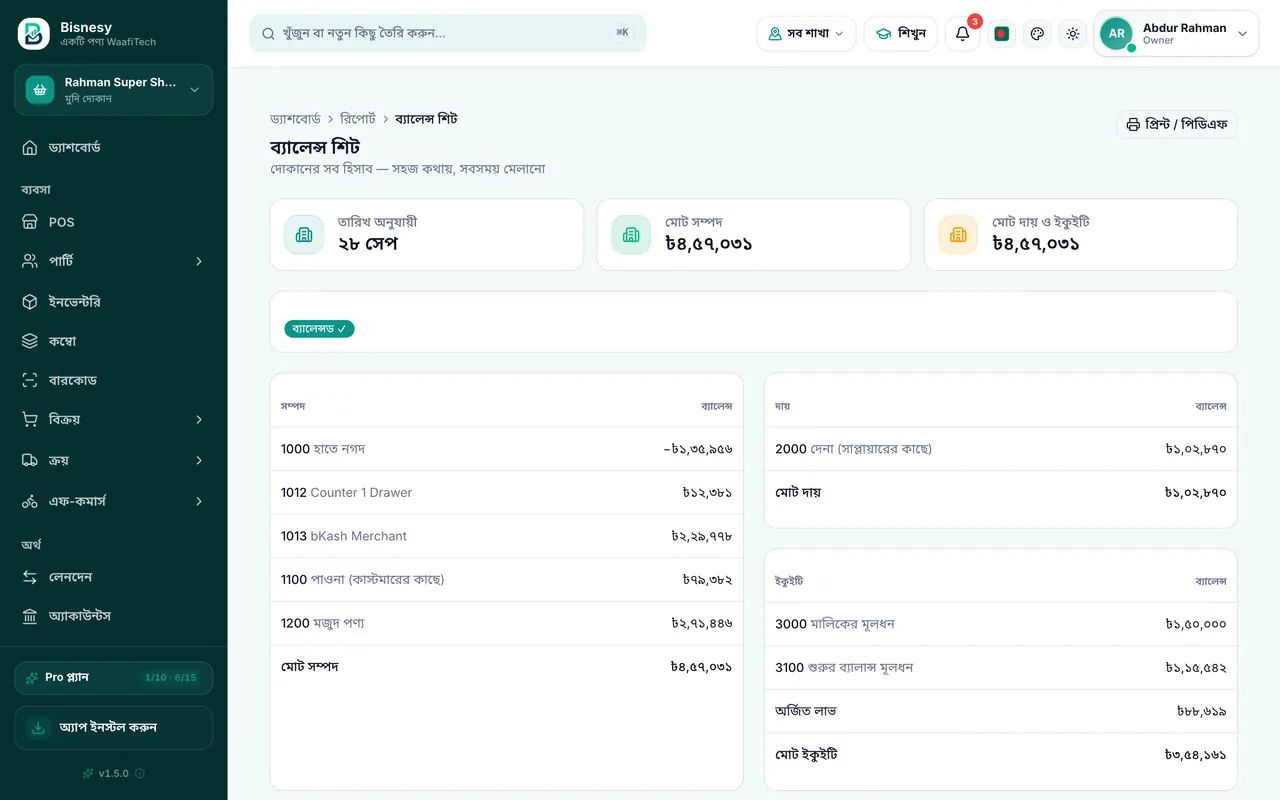Screen dimensions: 1280x800
Task: Follow the ড্যাশবোর্ড breadcrumb link
Action: point(295,119)
